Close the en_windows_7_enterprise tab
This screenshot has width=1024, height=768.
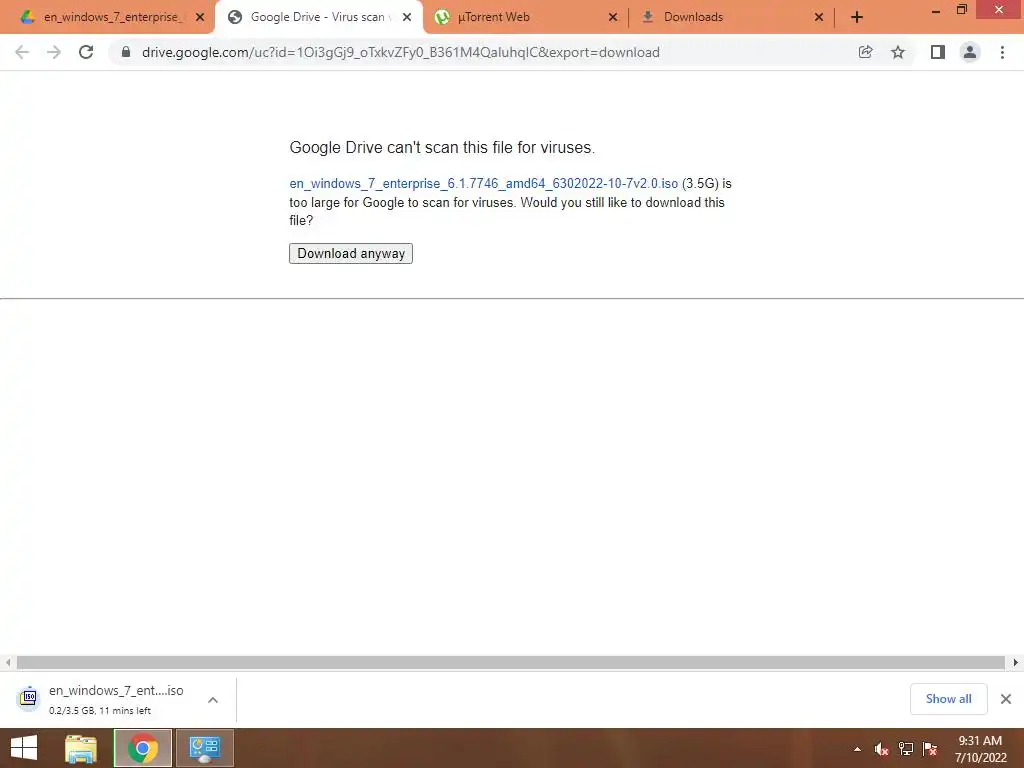coord(200,18)
